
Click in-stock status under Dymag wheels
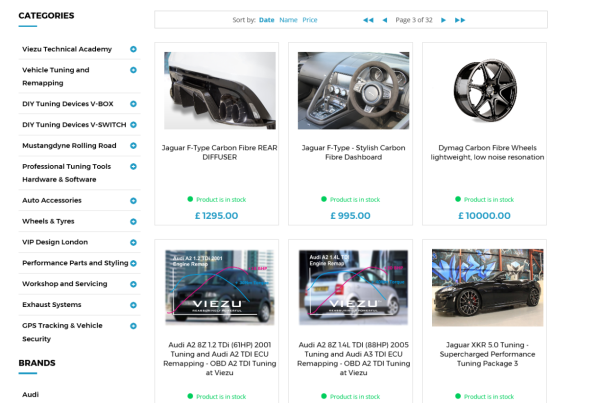pyautogui.click(x=484, y=199)
